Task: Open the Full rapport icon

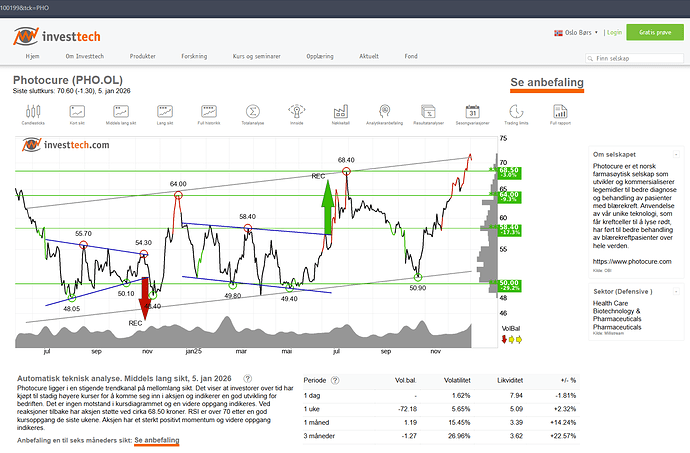Action: click(561, 113)
